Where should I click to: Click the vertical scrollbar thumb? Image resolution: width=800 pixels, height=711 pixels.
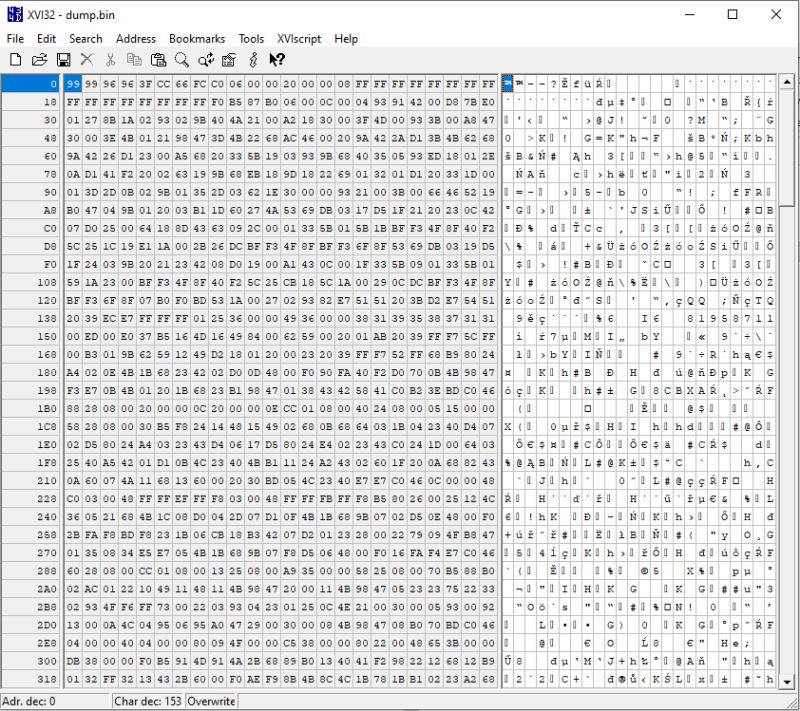pyautogui.click(x=787, y=148)
